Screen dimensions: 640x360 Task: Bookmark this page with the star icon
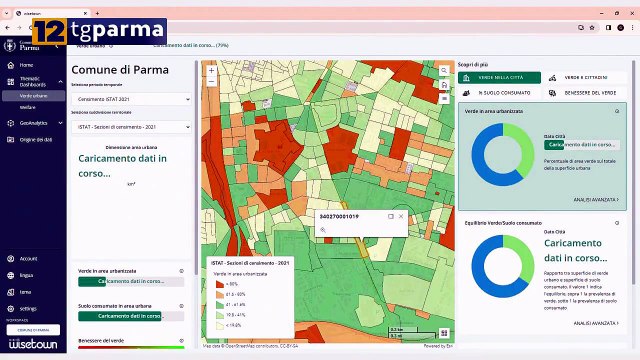(592, 28)
